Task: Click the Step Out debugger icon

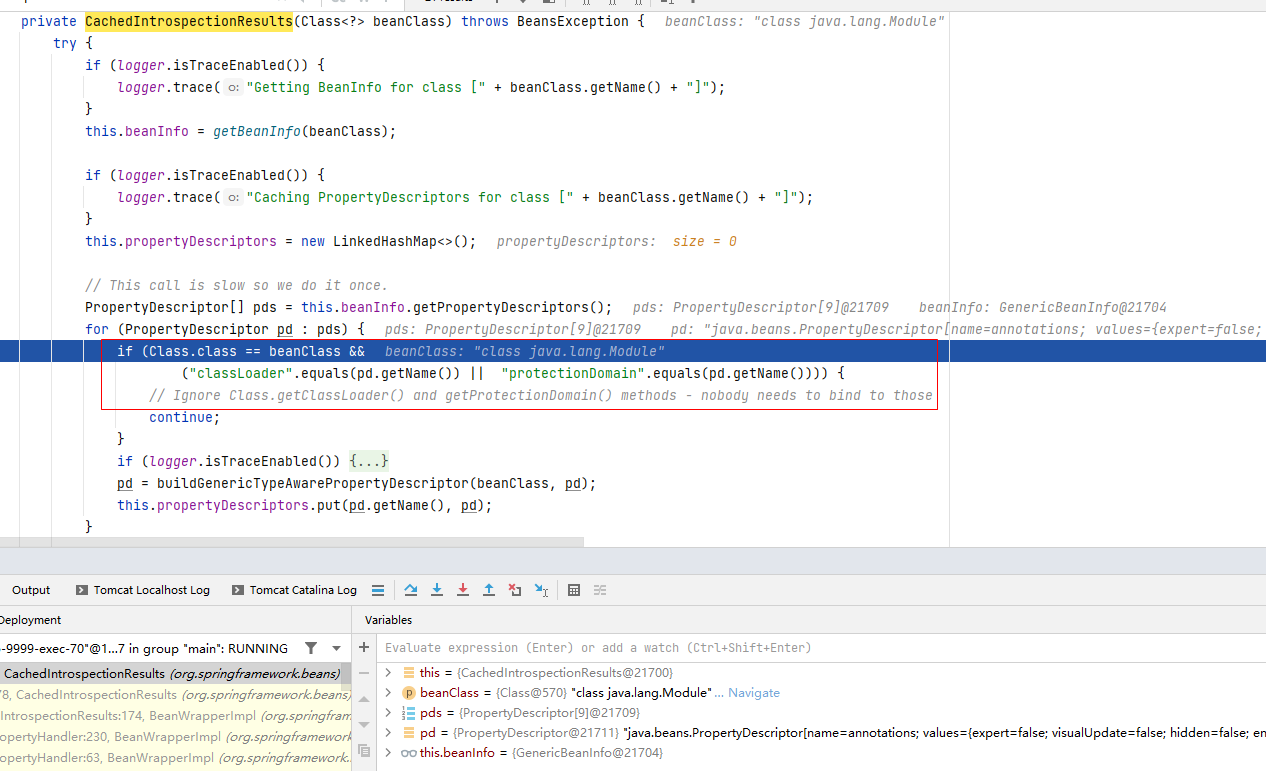Action: coord(489,590)
